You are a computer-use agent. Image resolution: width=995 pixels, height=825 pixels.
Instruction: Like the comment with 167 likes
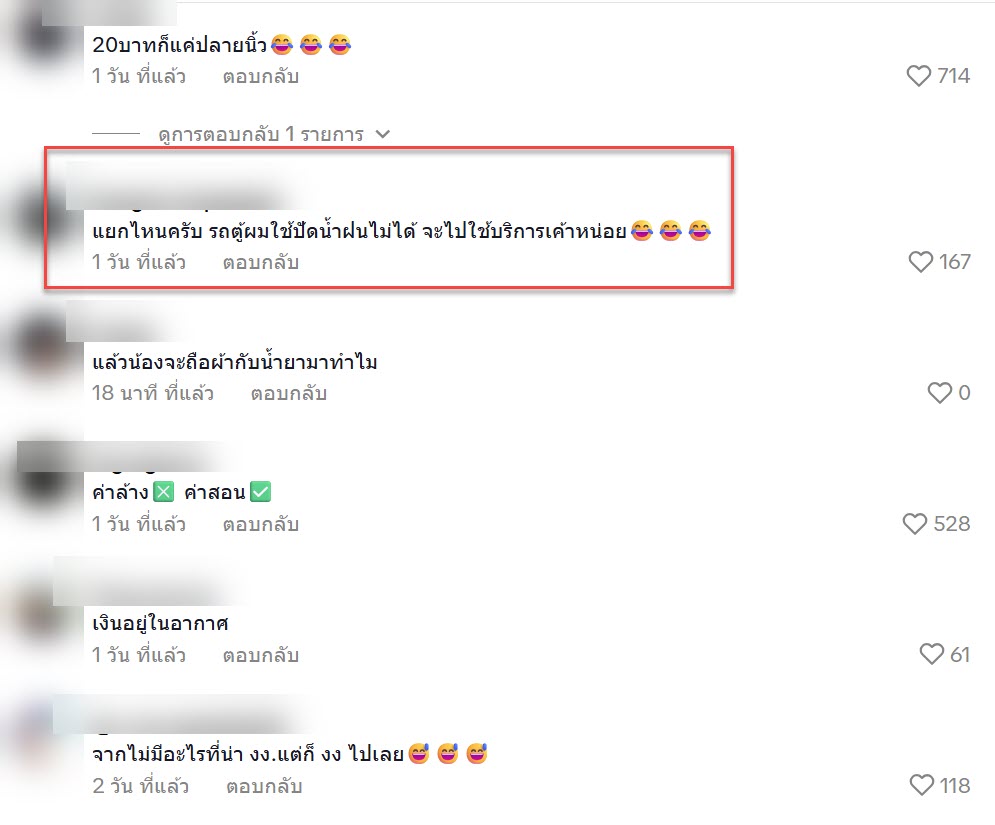coord(920,262)
